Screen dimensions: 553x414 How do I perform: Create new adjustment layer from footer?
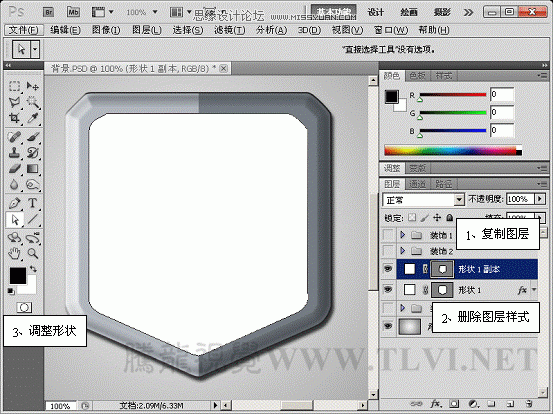point(473,403)
